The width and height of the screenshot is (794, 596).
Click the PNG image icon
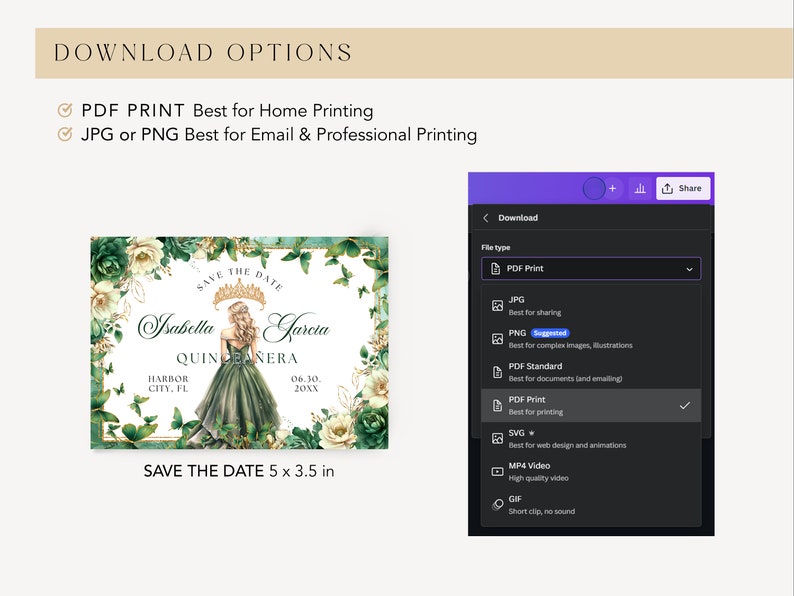[x=497, y=339]
